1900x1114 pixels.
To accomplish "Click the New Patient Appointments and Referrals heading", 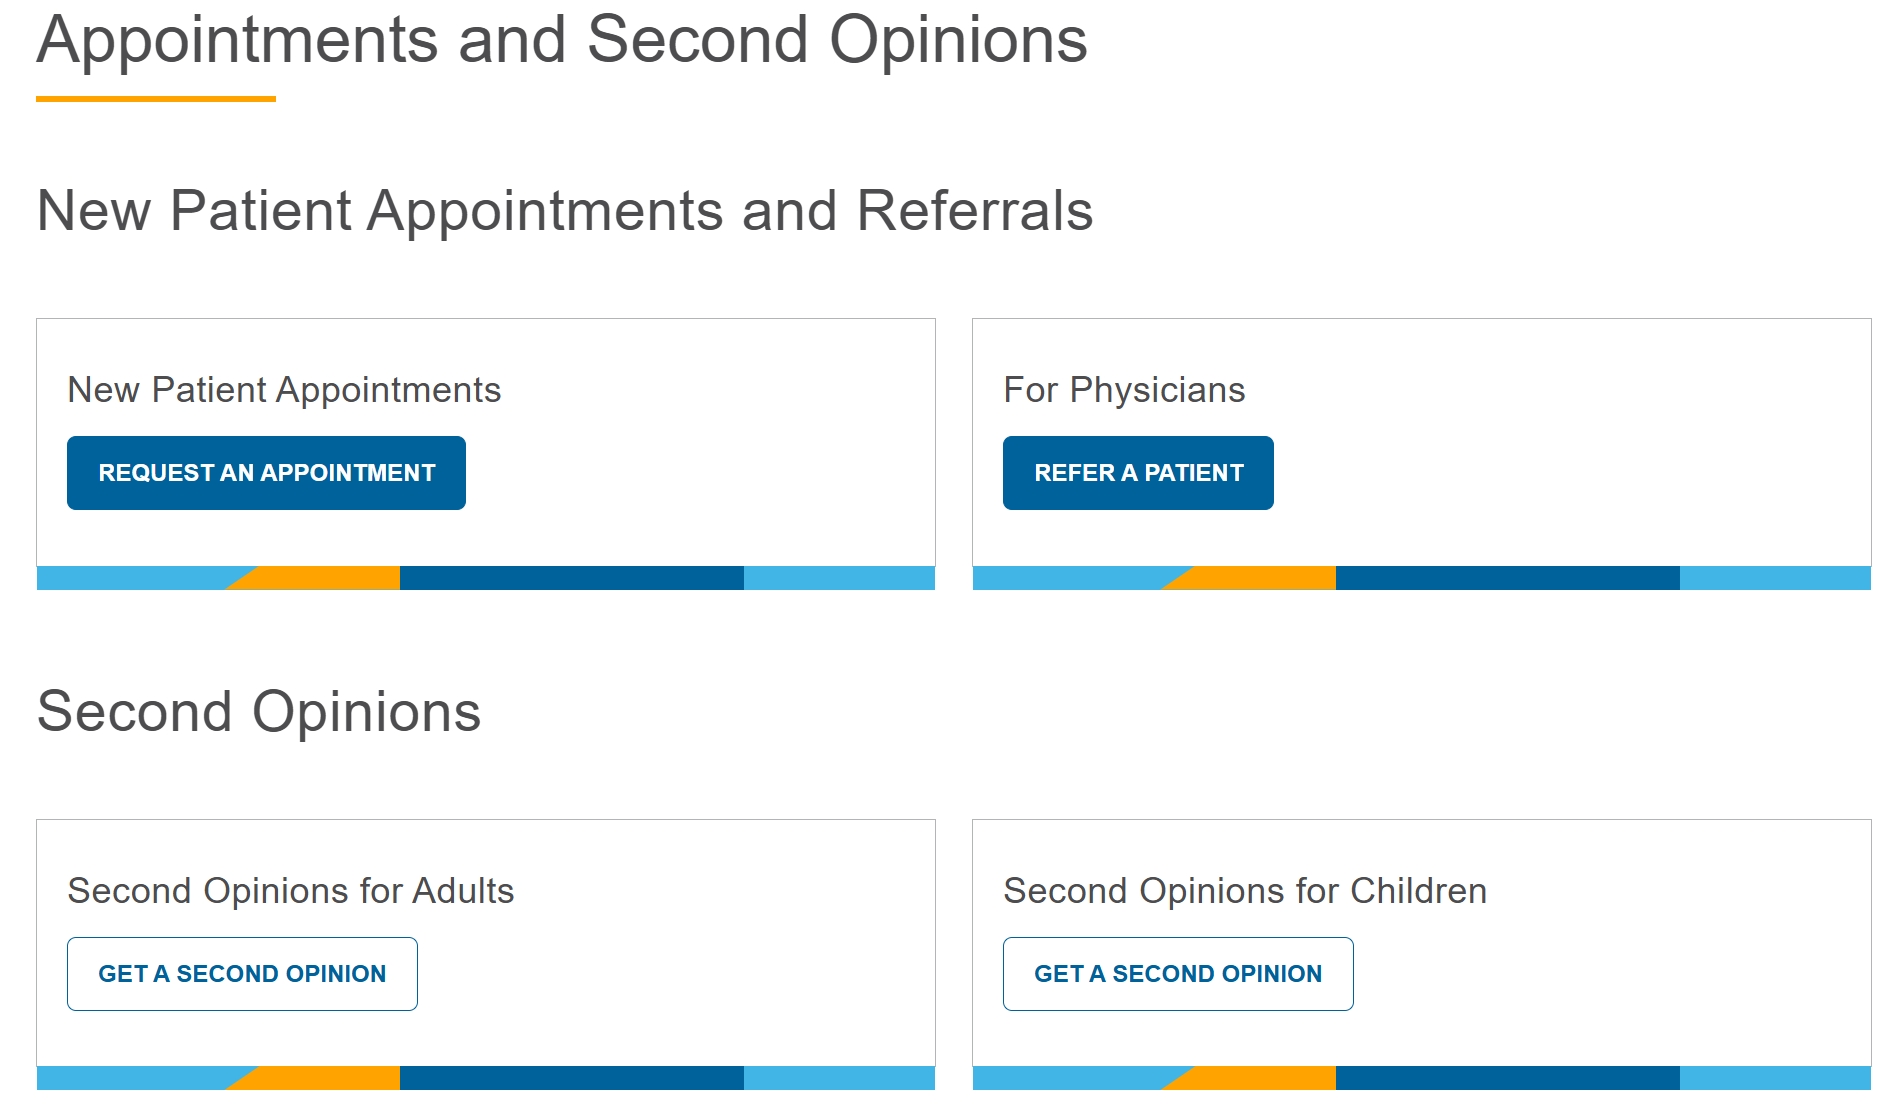I will (x=565, y=211).
